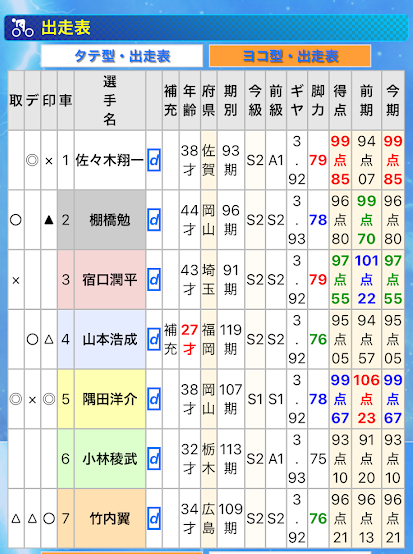Click 期別 107期 for 隅田洋介
The image size is (413, 554).
click(231, 399)
